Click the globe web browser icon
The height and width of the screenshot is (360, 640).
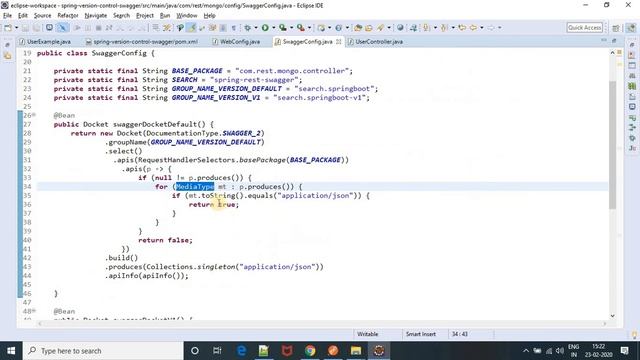[400, 28]
